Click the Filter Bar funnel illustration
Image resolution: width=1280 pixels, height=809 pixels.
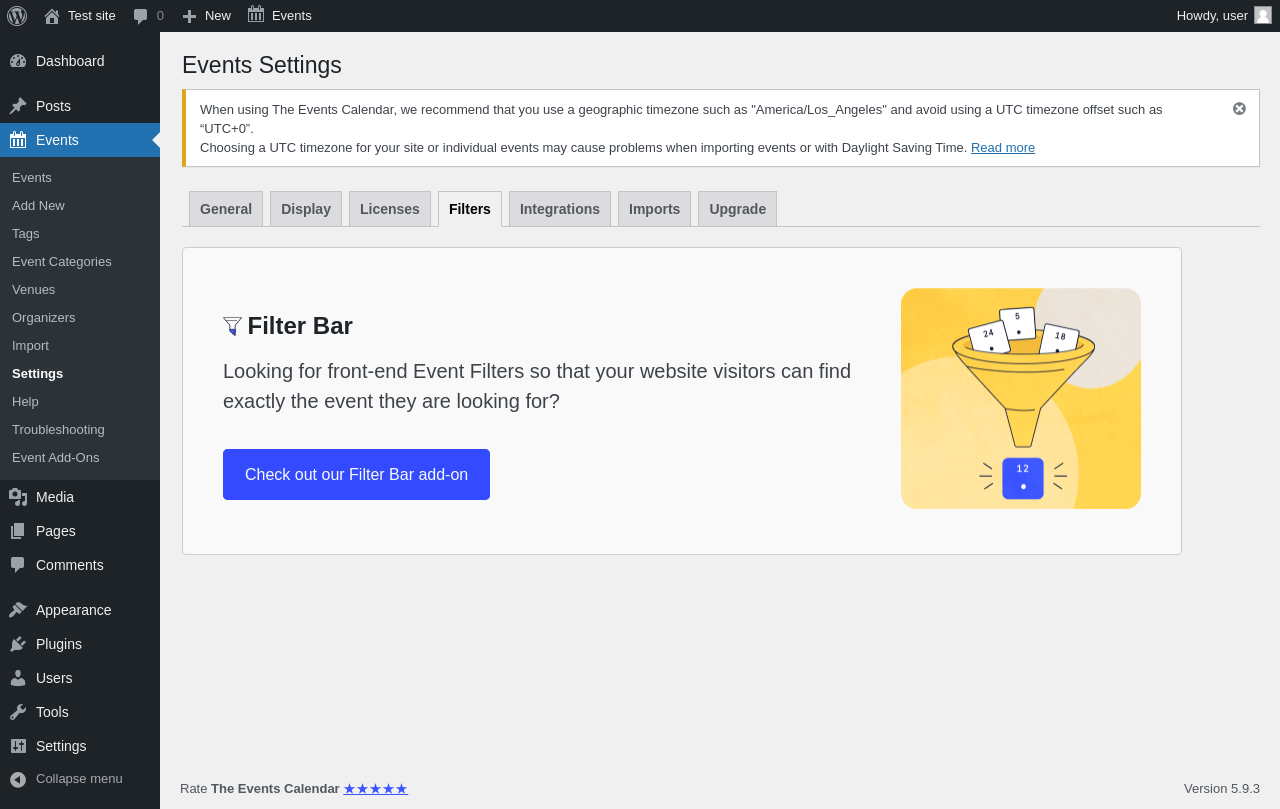1021,399
